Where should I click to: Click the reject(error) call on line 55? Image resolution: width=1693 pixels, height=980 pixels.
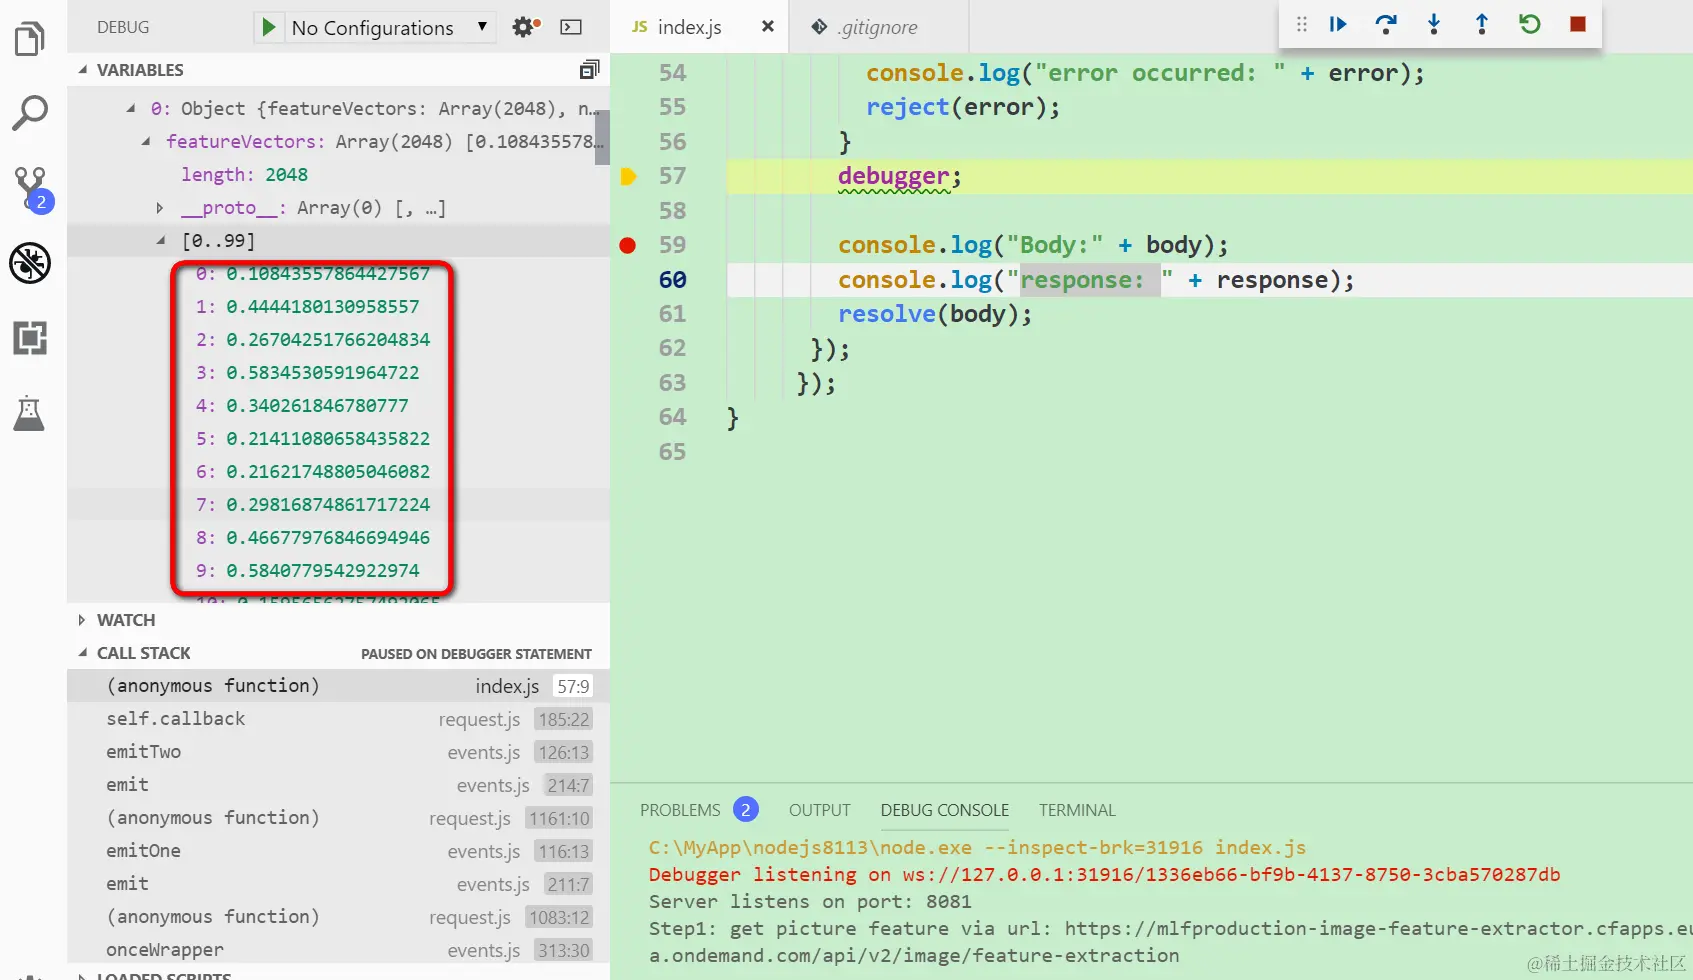tap(963, 107)
